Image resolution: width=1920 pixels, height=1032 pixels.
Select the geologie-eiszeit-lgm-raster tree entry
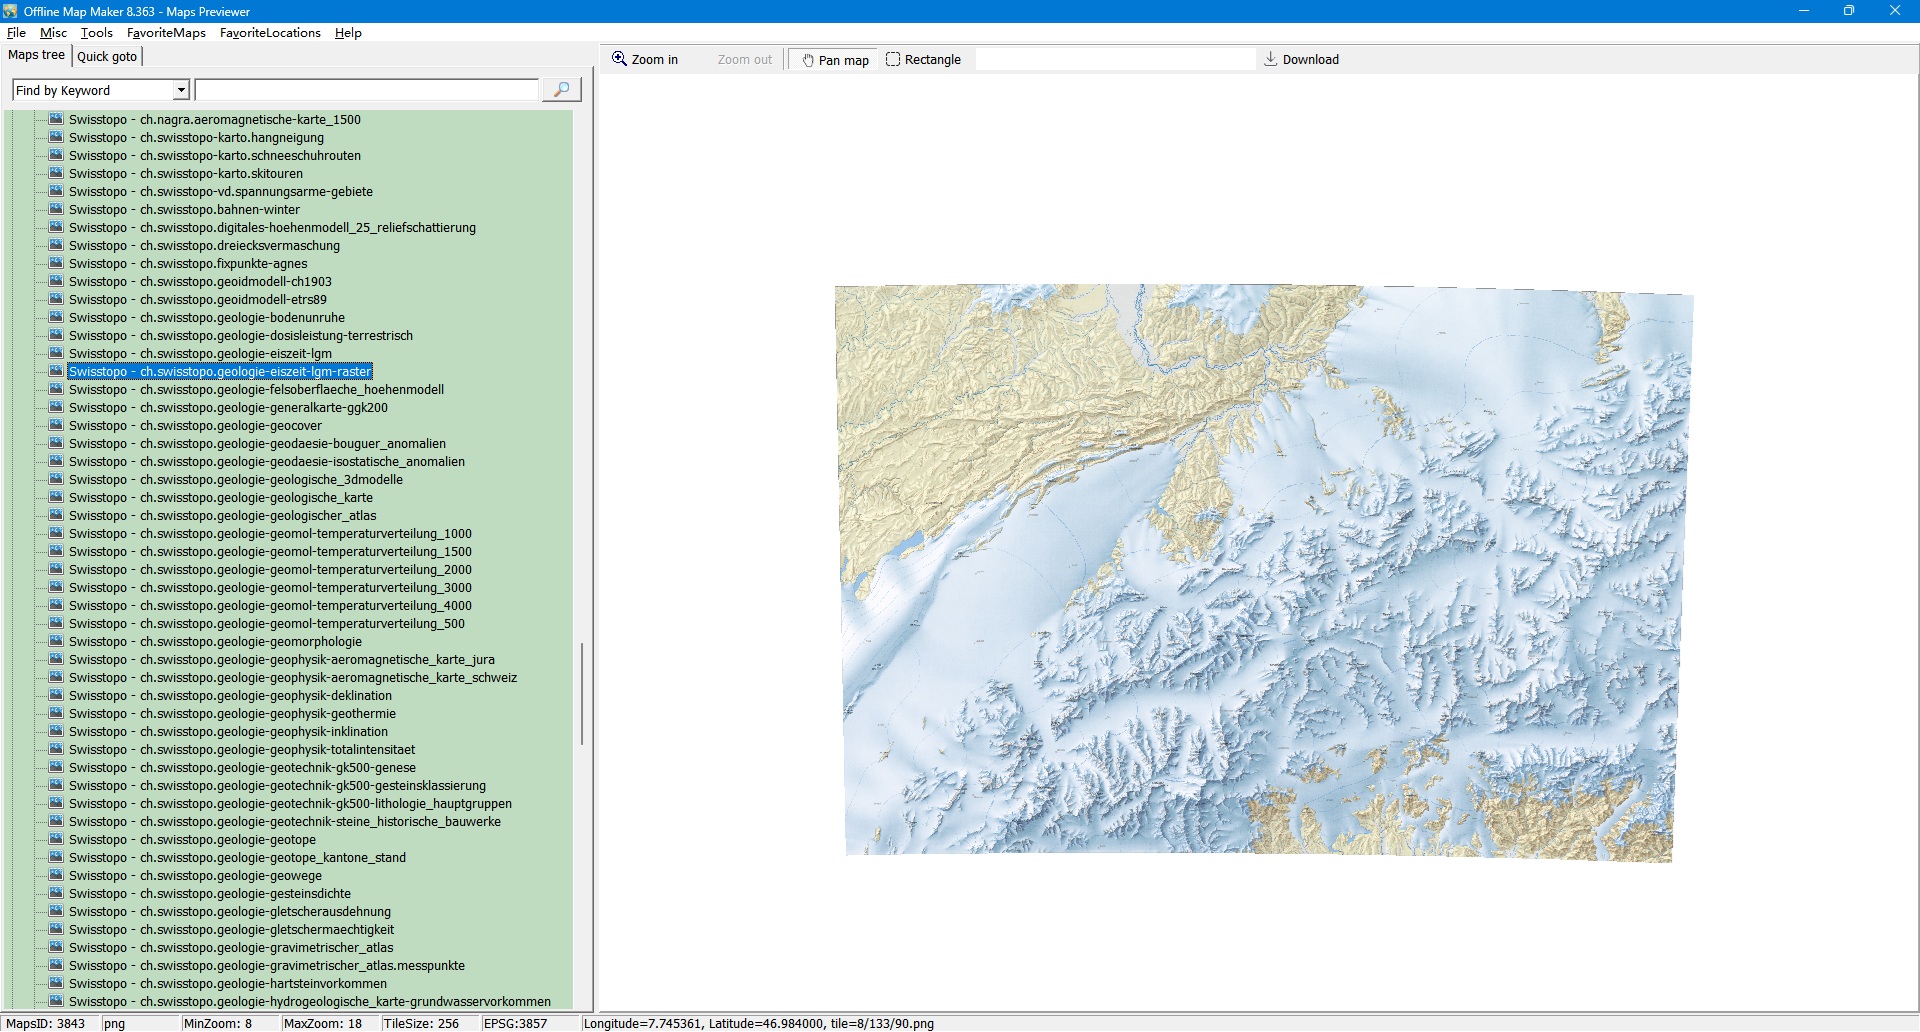coord(220,371)
